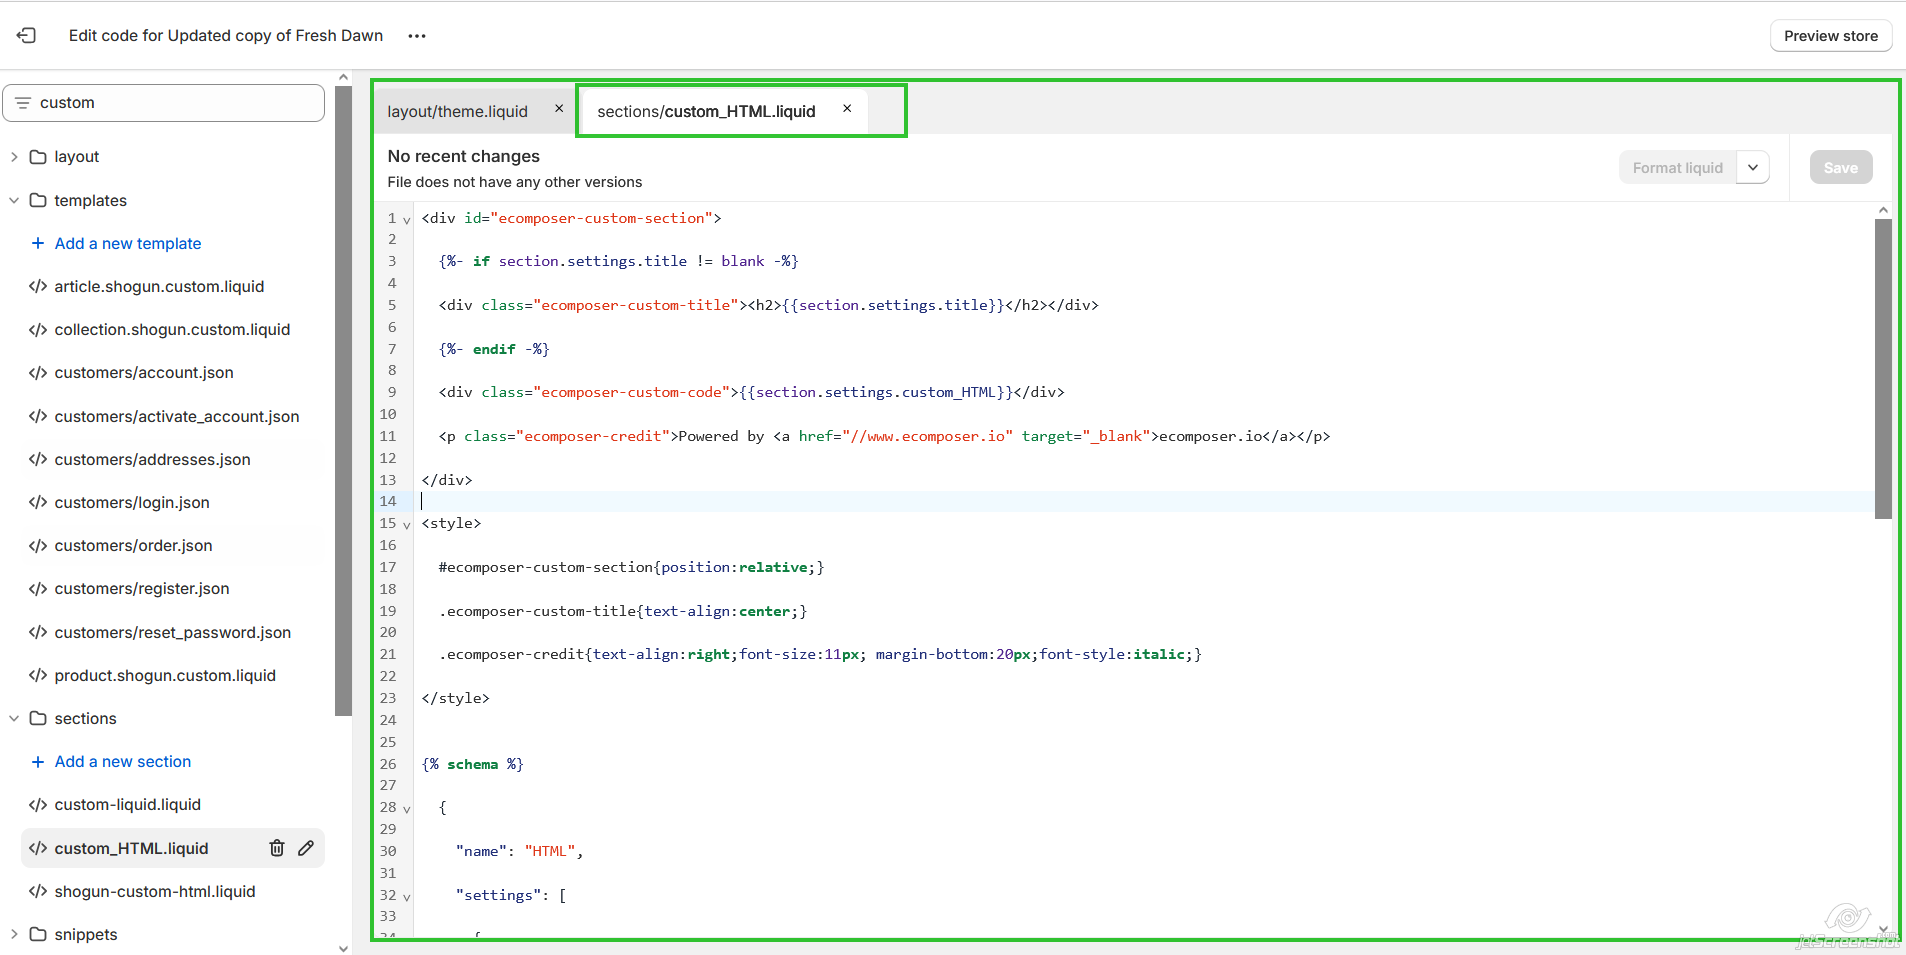Click the file search input field
1906x955 pixels.
175,103
